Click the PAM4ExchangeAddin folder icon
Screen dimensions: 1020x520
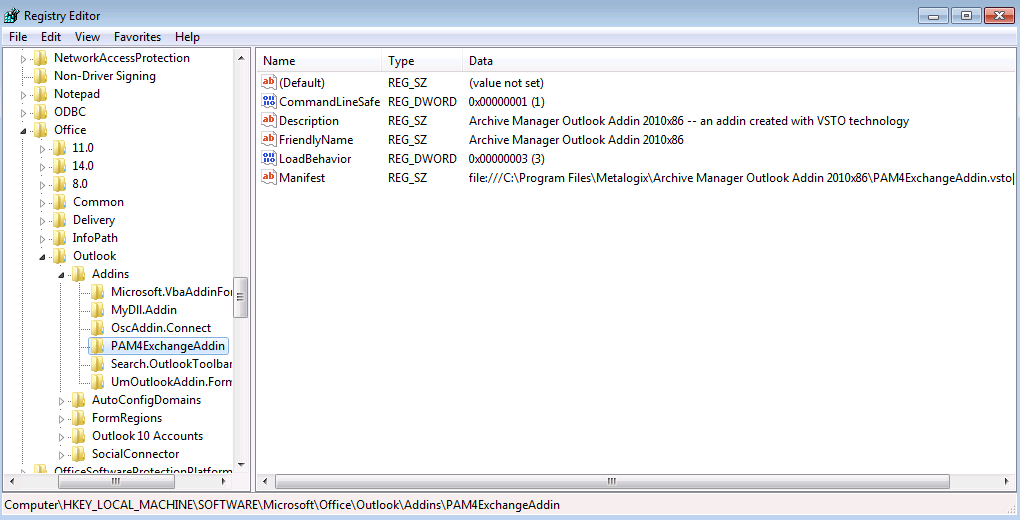98,346
